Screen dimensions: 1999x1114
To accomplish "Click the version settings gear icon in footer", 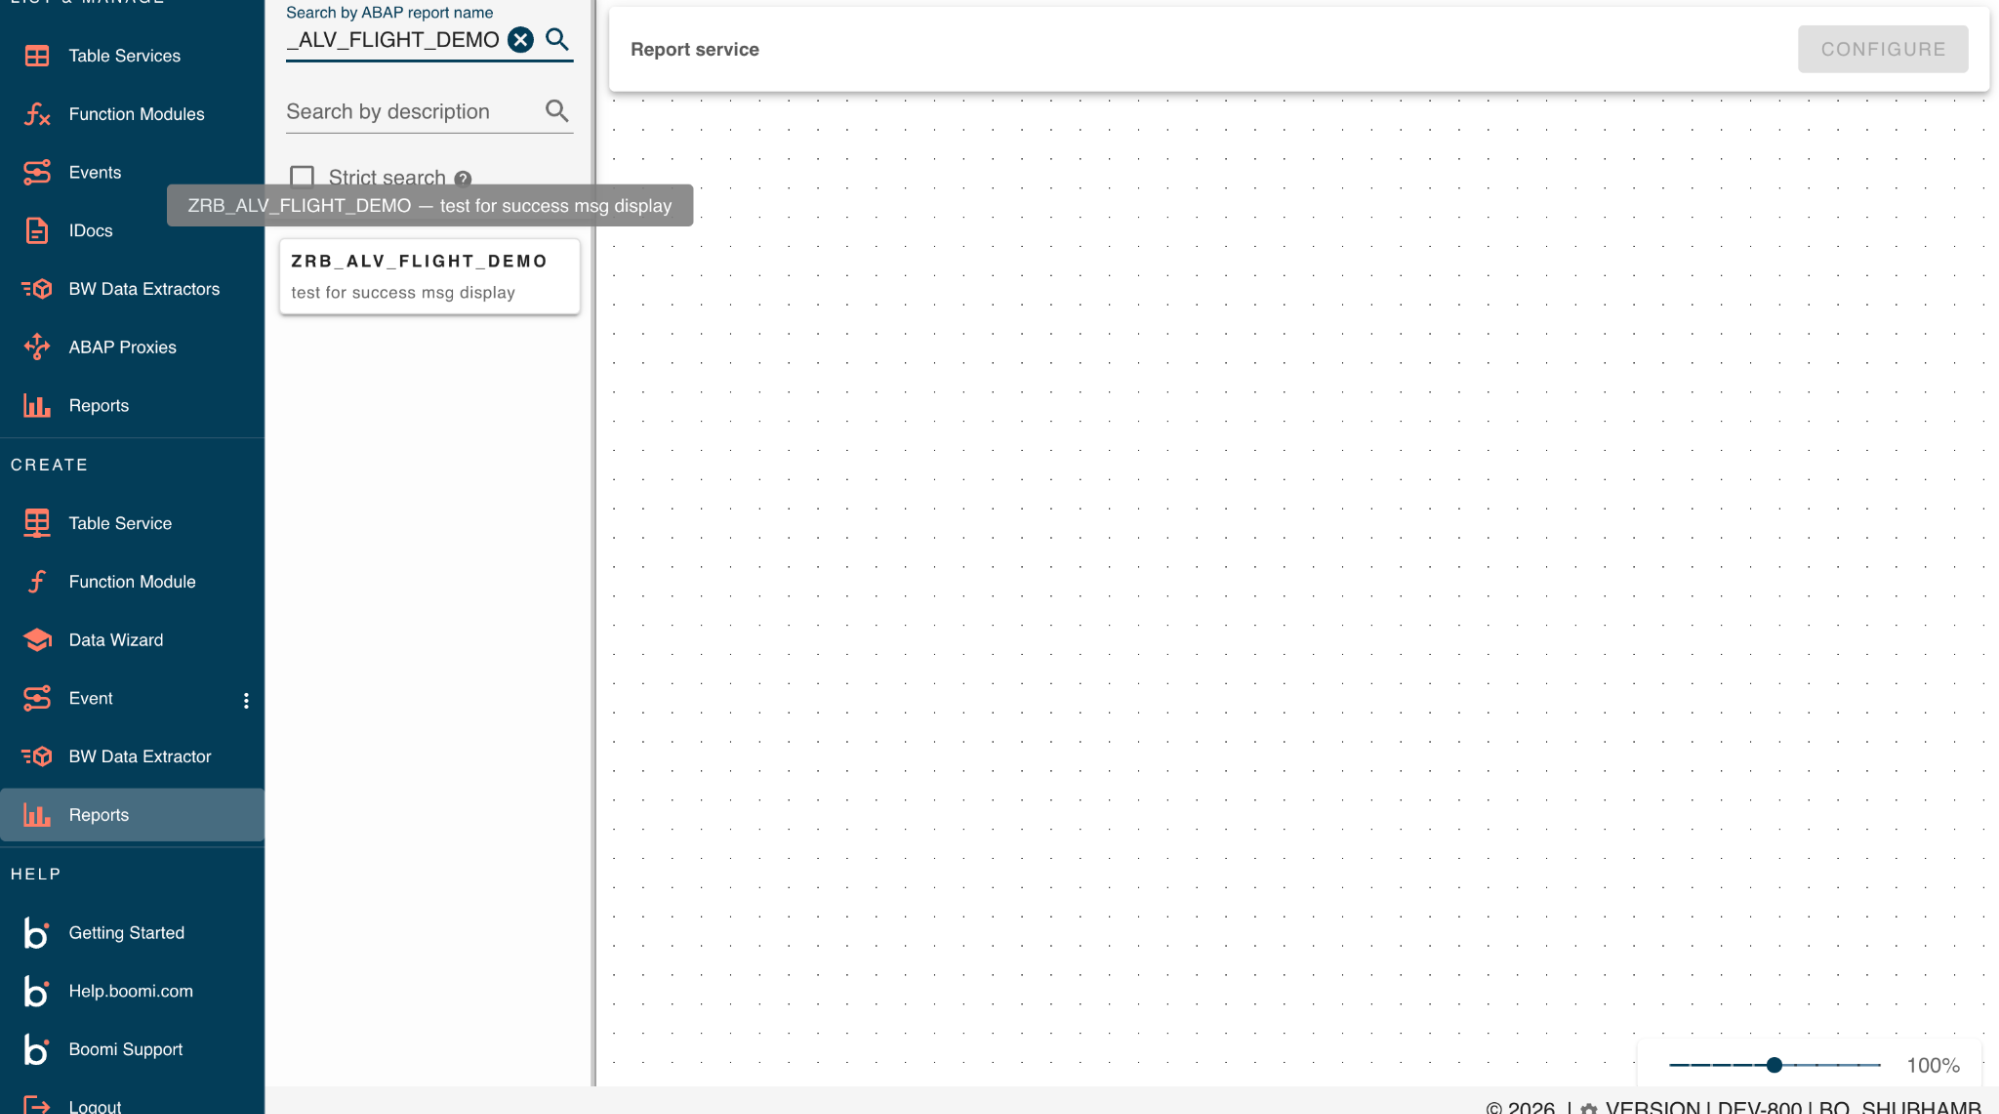I will tap(1588, 1108).
